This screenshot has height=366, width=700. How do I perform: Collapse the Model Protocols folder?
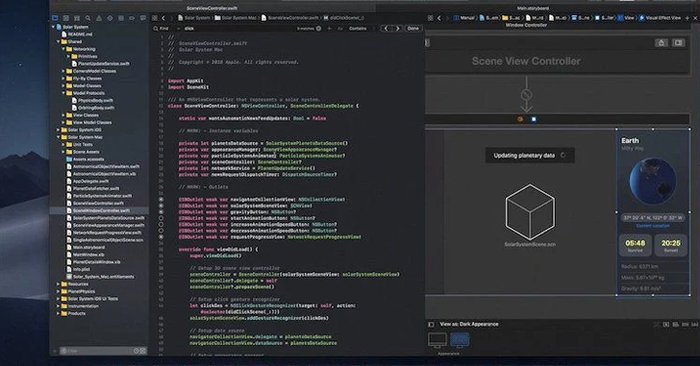[63, 93]
